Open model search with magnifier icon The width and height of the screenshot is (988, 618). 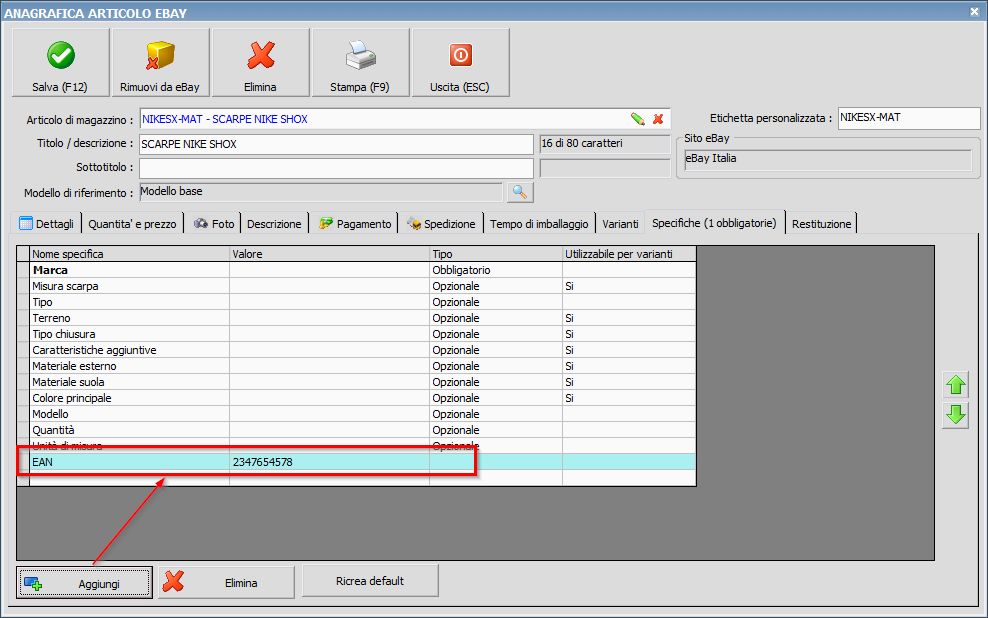[521, 192]
